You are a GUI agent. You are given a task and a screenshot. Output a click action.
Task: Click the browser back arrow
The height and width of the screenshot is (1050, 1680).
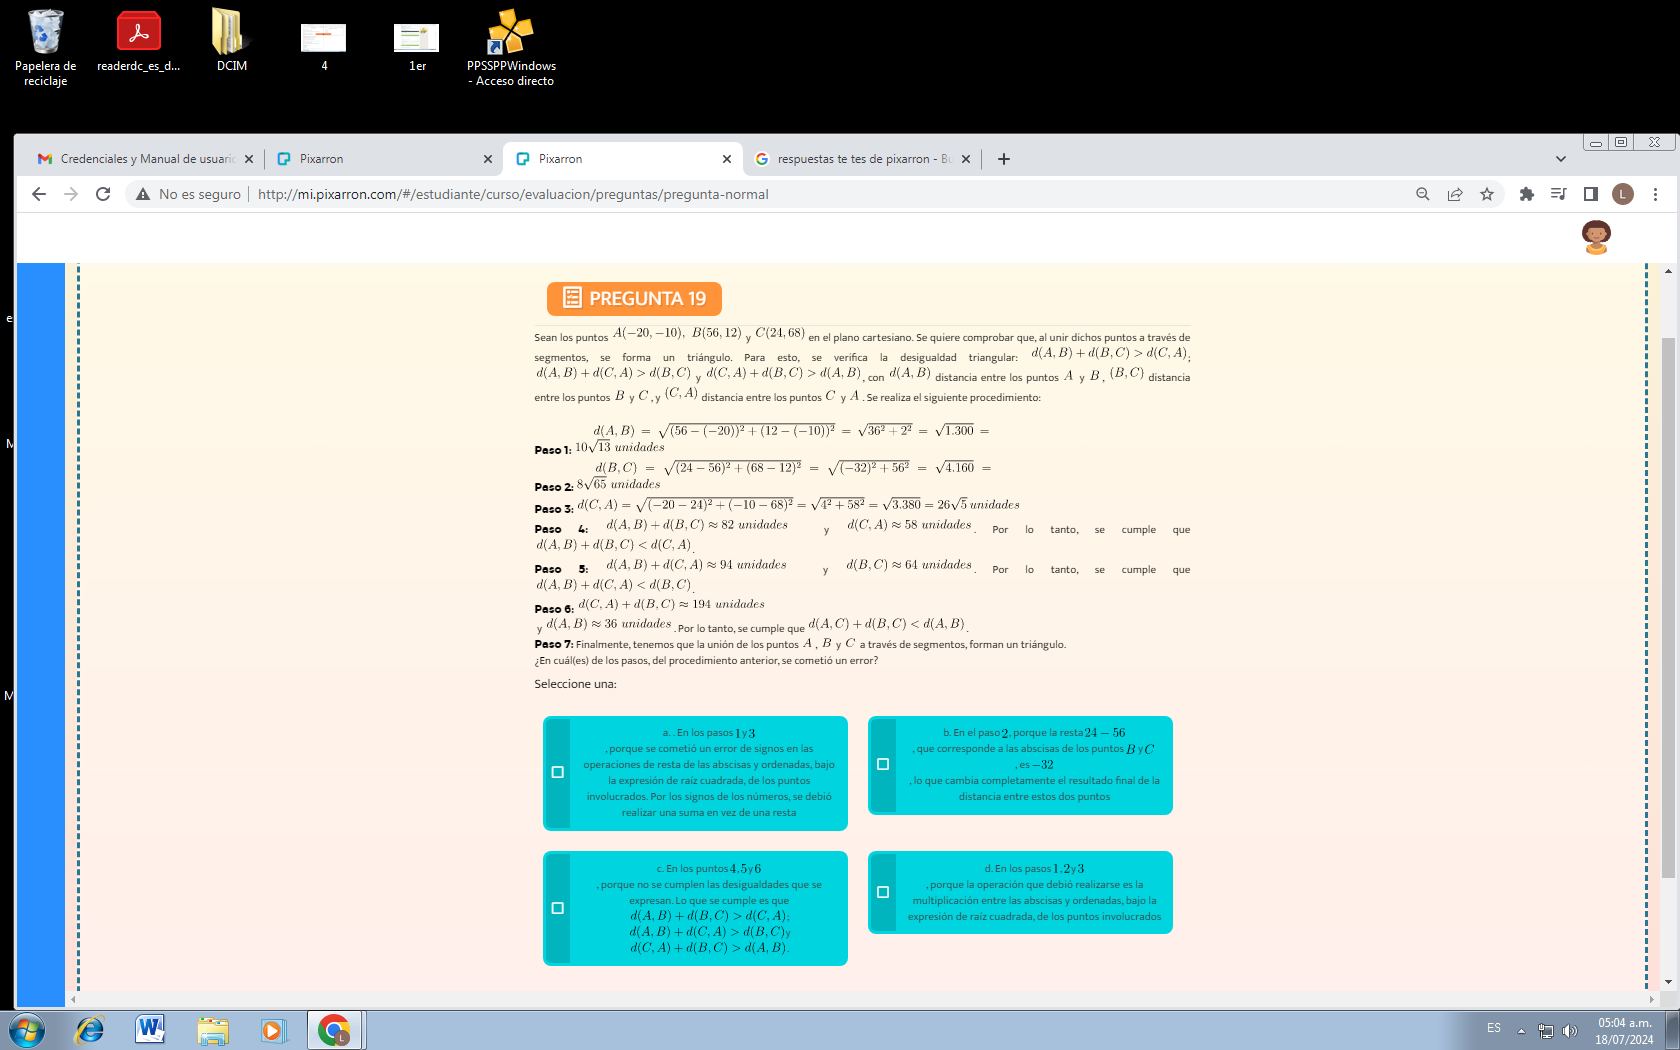[x=39, y=194]
